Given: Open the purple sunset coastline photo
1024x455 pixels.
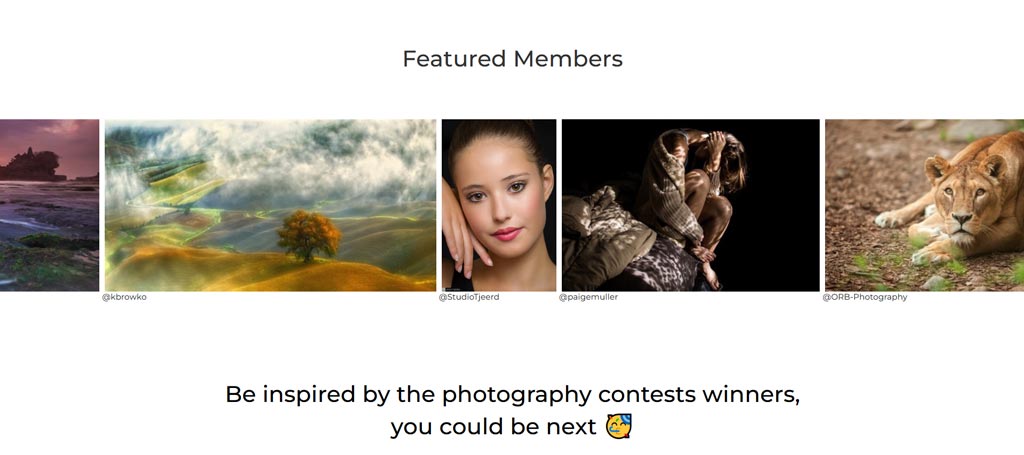Looking at the screenshot, I should tap(49, 205).
